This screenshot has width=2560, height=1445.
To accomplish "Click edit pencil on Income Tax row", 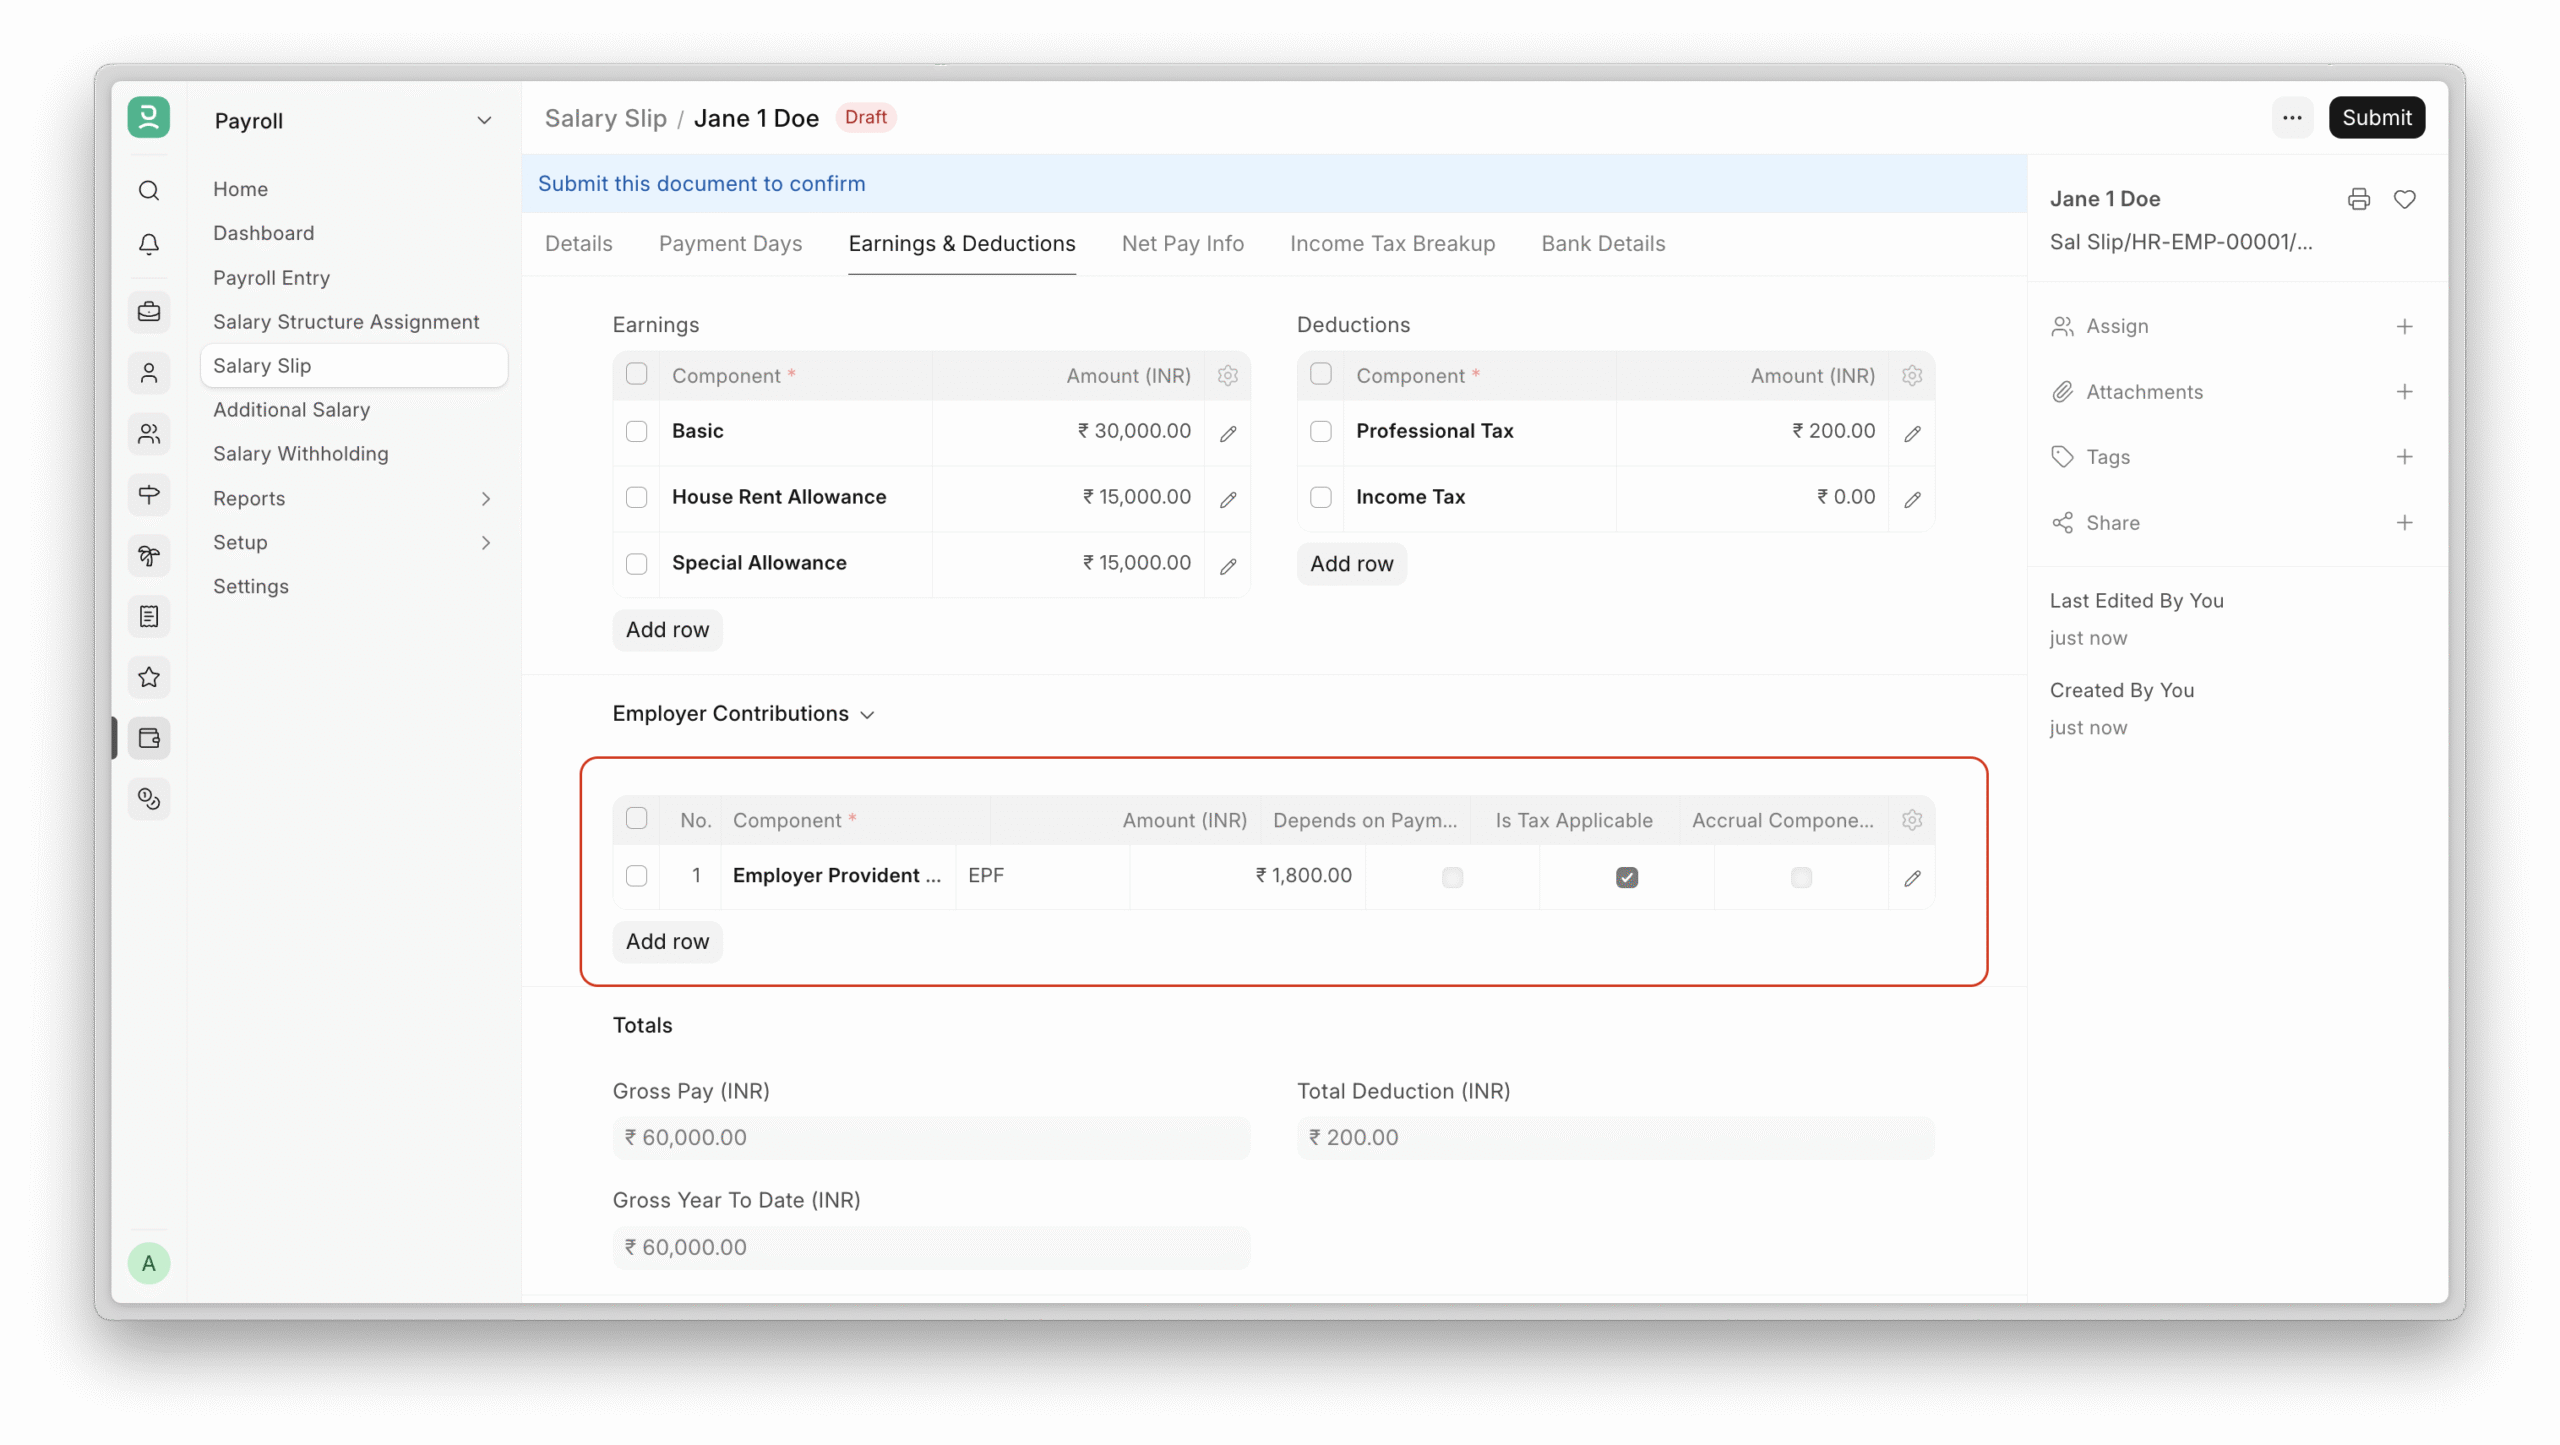I will pyautogui.click(x=1912, y=498).
